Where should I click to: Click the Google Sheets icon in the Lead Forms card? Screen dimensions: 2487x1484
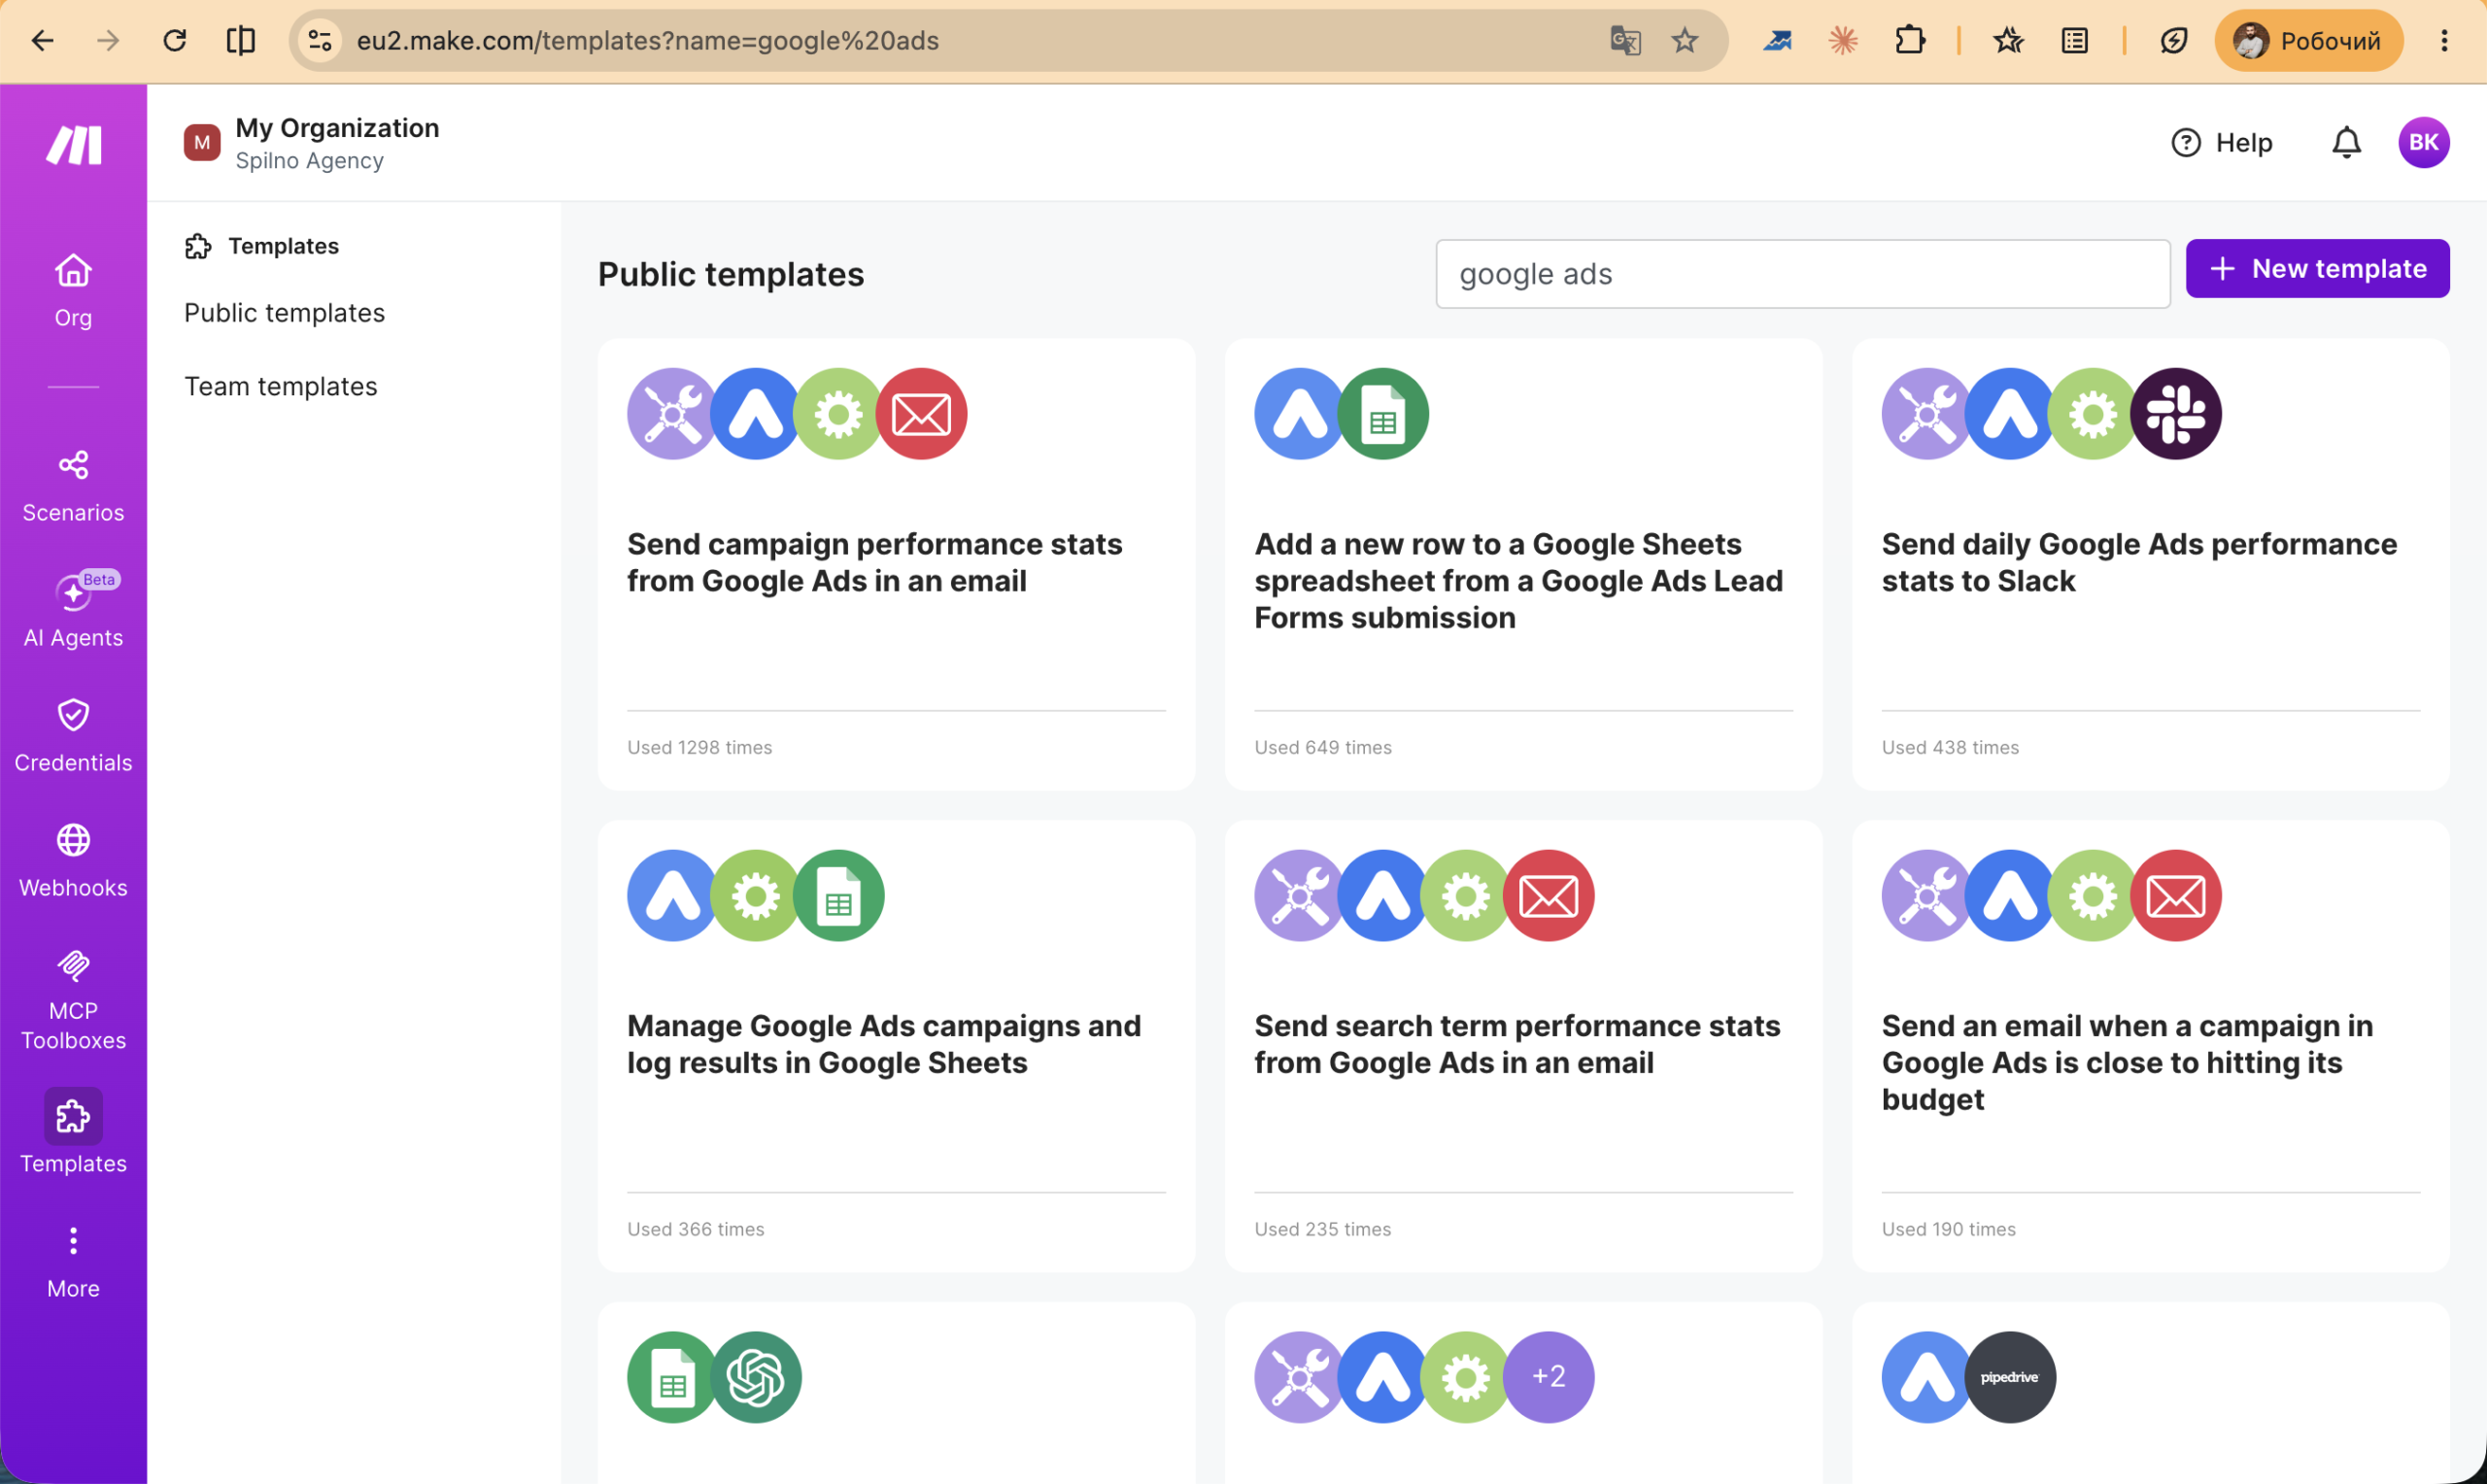[x=1383, y=413]
